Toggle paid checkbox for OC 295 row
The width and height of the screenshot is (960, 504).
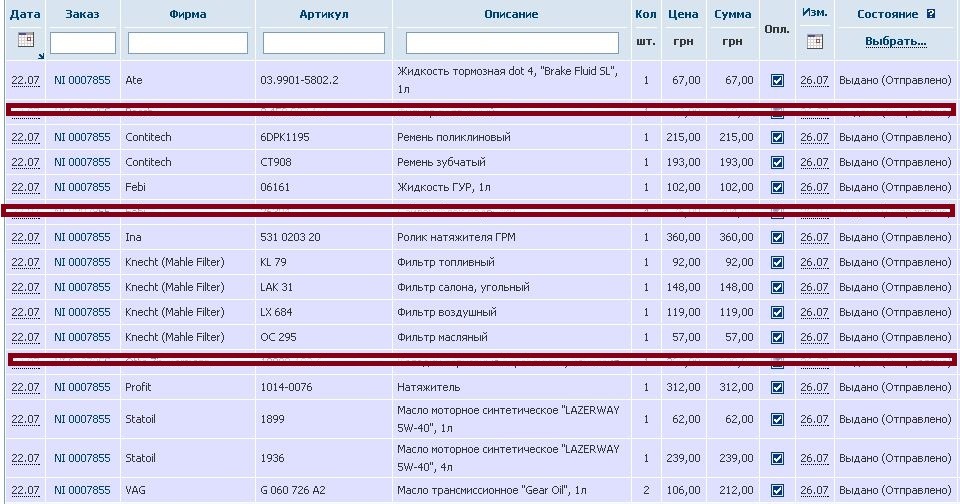point(777,338)
